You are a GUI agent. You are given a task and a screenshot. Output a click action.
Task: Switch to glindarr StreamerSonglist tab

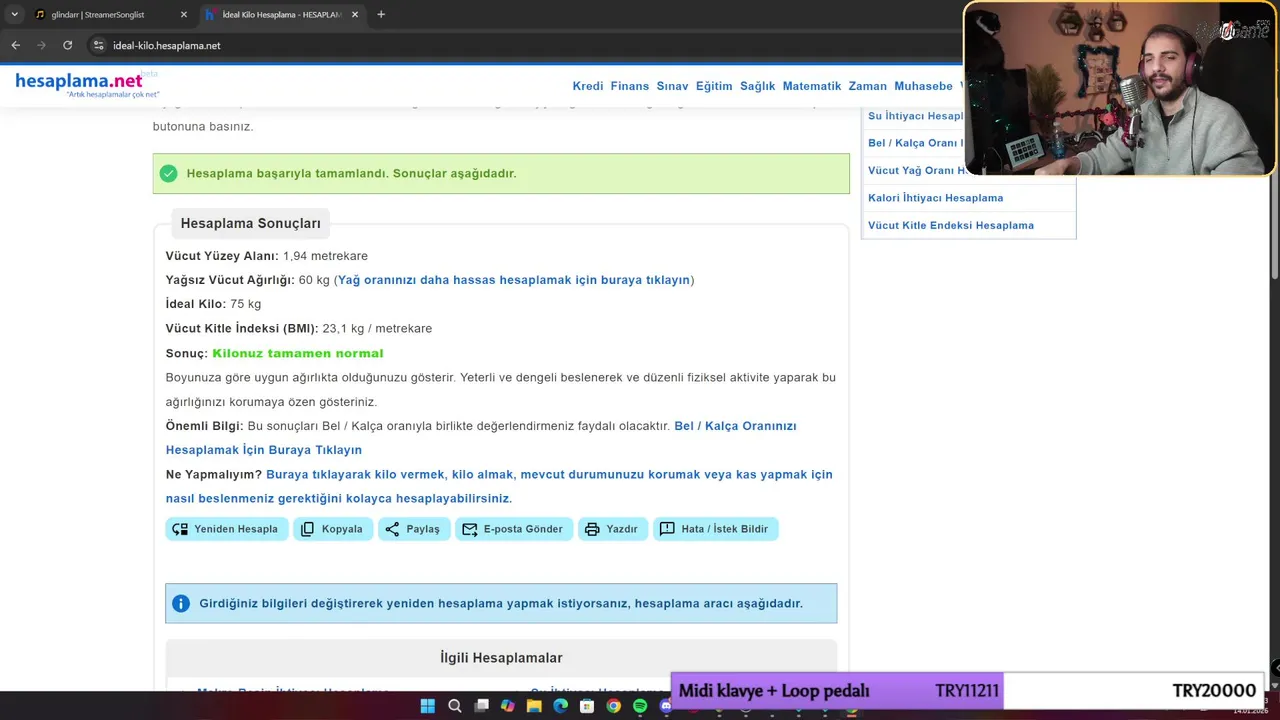(x=110, y=15)
